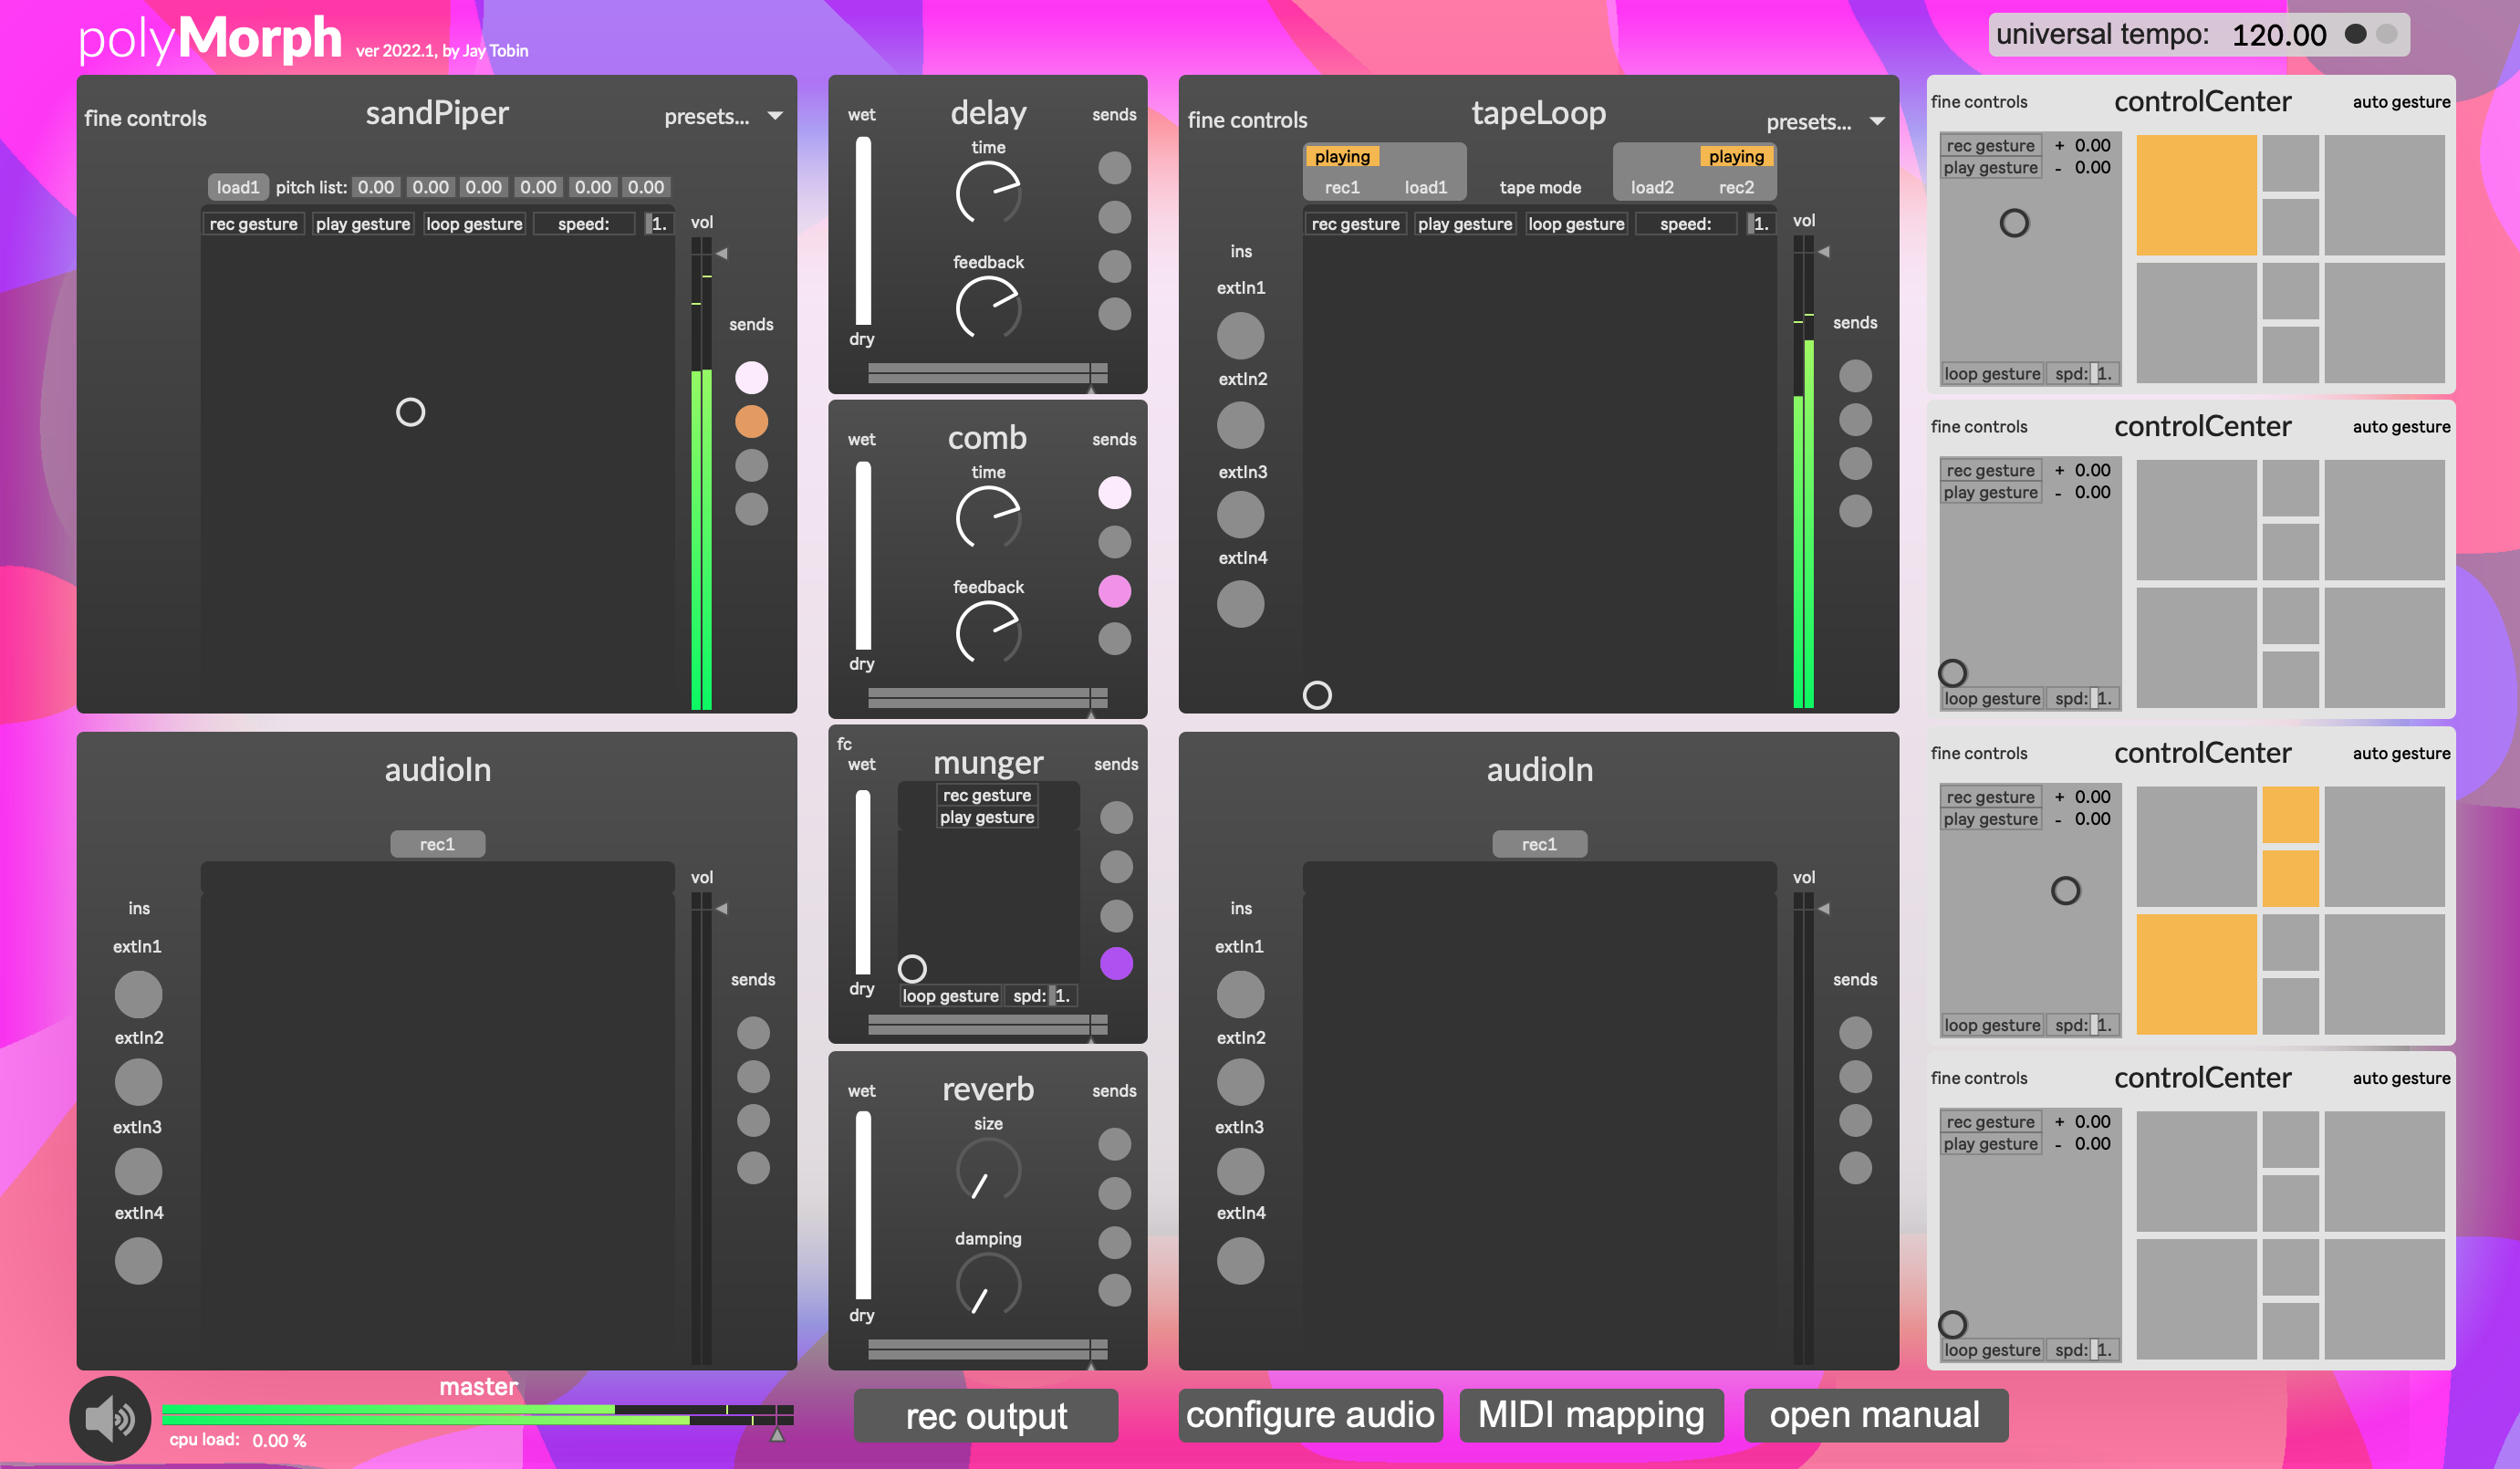Viewport: 2520px width, 1469px height.
Task: Click the reverb wet/dry slider
Action: pos(863,1205)
